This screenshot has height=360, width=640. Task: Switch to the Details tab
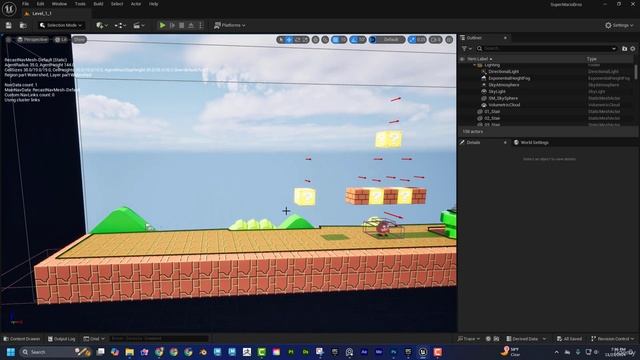(x=473, y=142)
